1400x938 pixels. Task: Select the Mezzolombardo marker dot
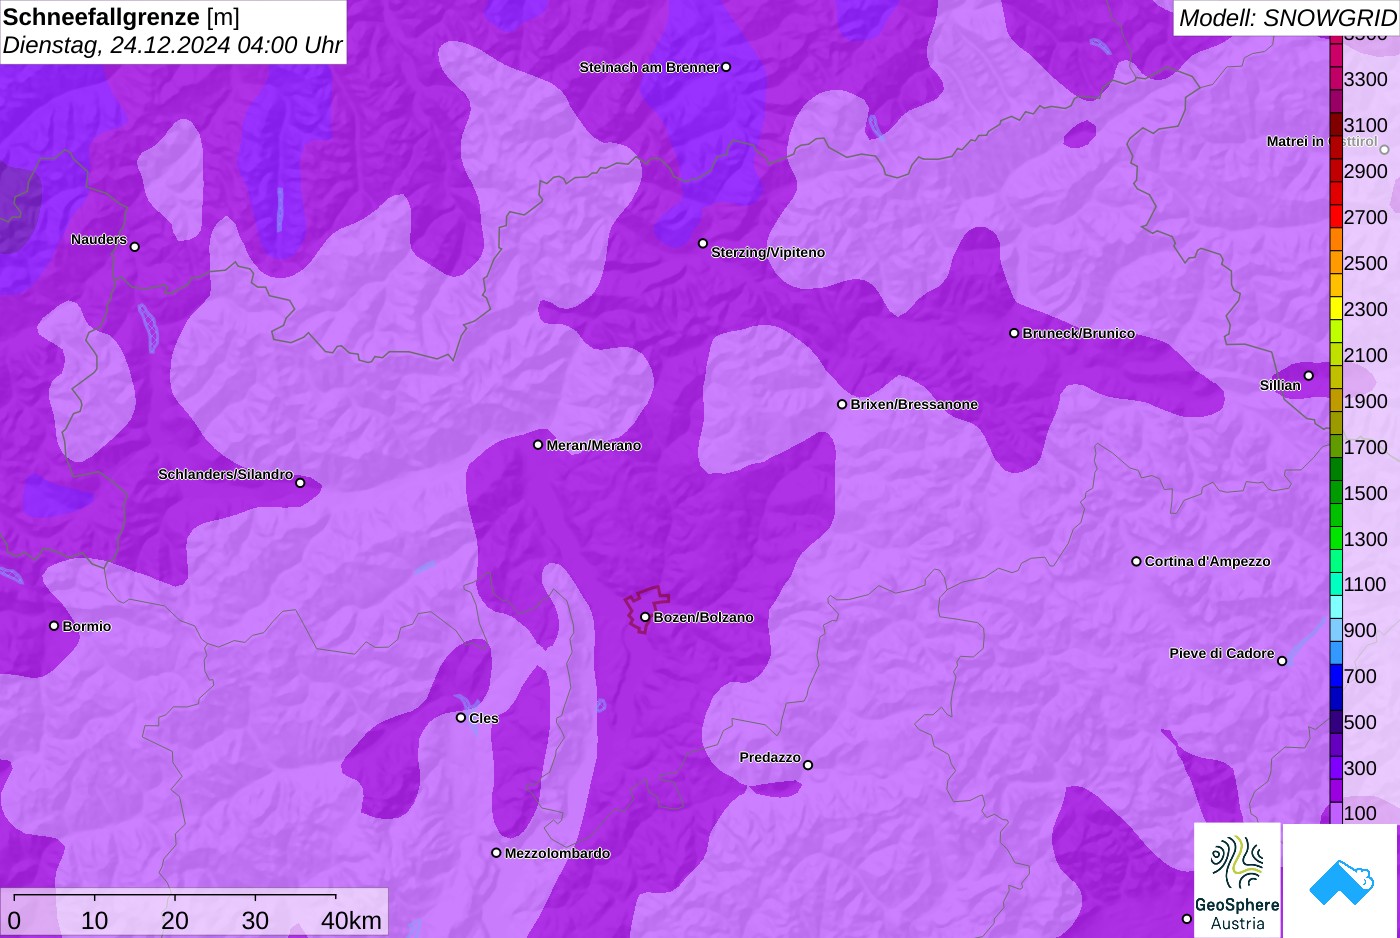496,853
